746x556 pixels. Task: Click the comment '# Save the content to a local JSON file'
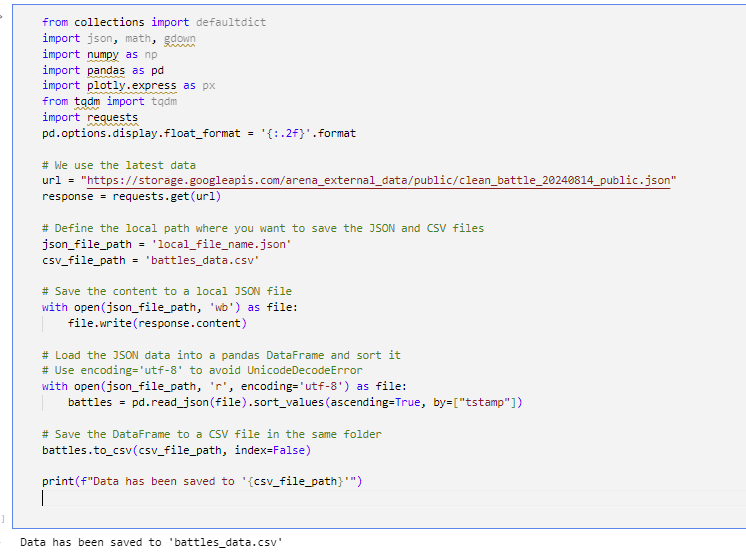167,292
